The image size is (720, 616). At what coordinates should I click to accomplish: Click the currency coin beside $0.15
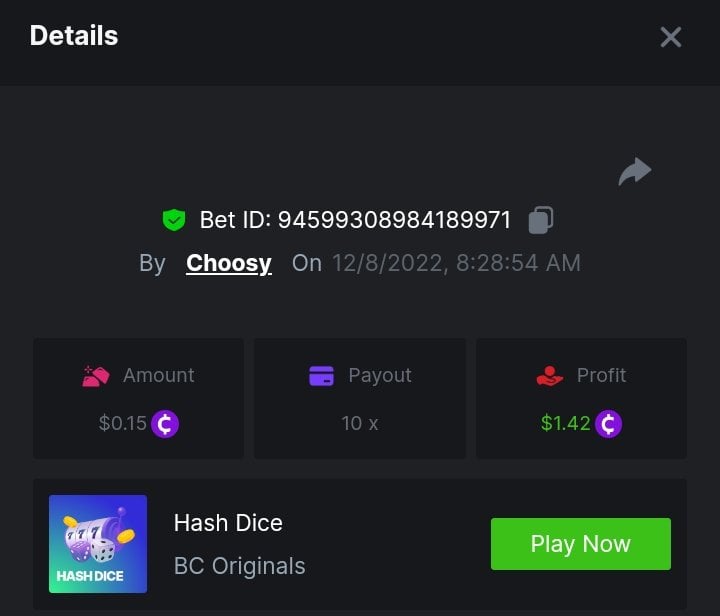(x=165, y=424)
